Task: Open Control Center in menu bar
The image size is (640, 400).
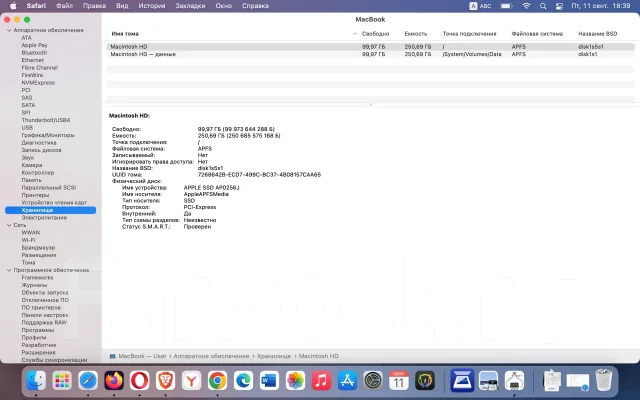Action: point(559,6)
